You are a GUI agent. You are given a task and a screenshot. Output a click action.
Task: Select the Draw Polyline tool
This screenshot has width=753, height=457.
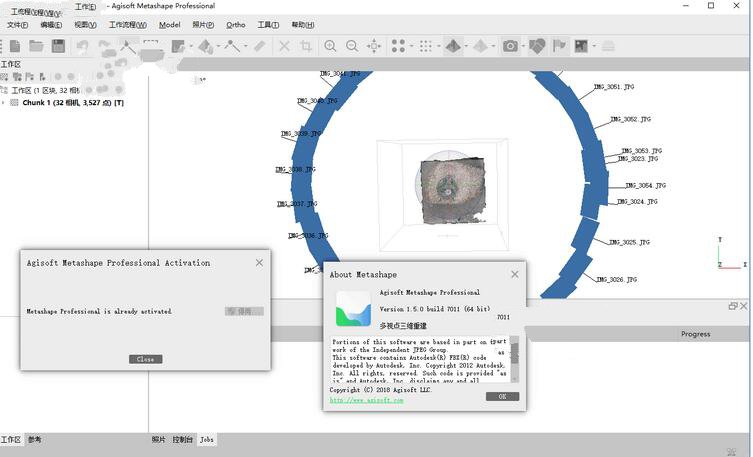click(x=232, y=46)
